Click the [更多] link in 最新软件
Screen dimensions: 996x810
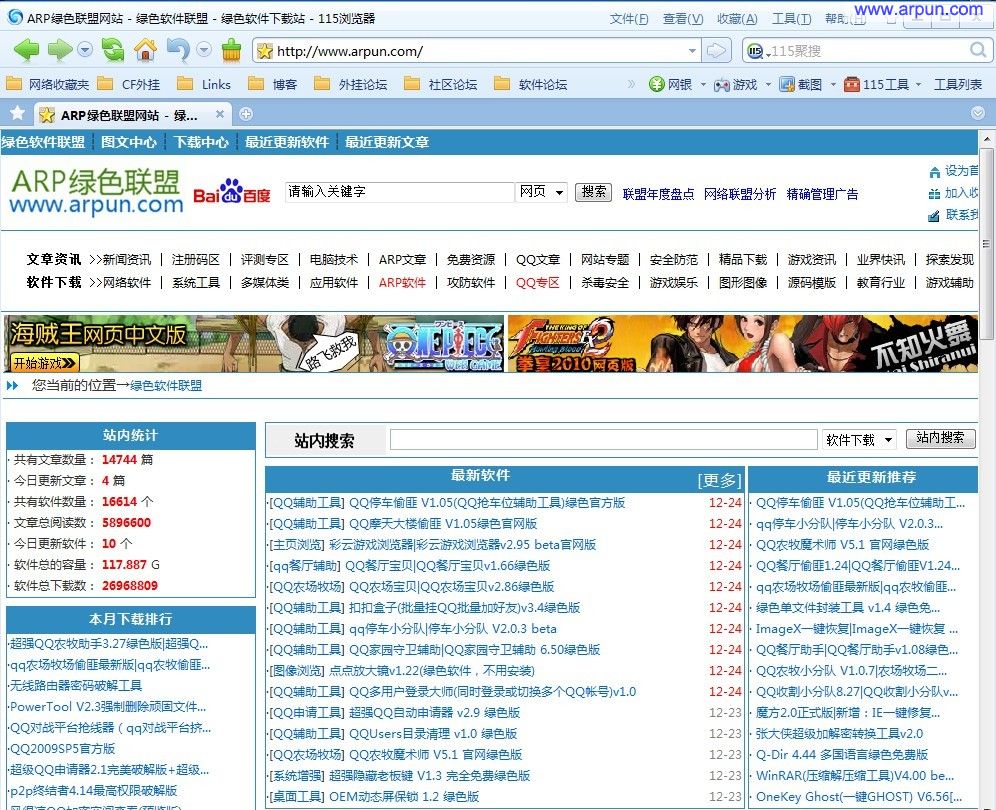coord(719,480)
